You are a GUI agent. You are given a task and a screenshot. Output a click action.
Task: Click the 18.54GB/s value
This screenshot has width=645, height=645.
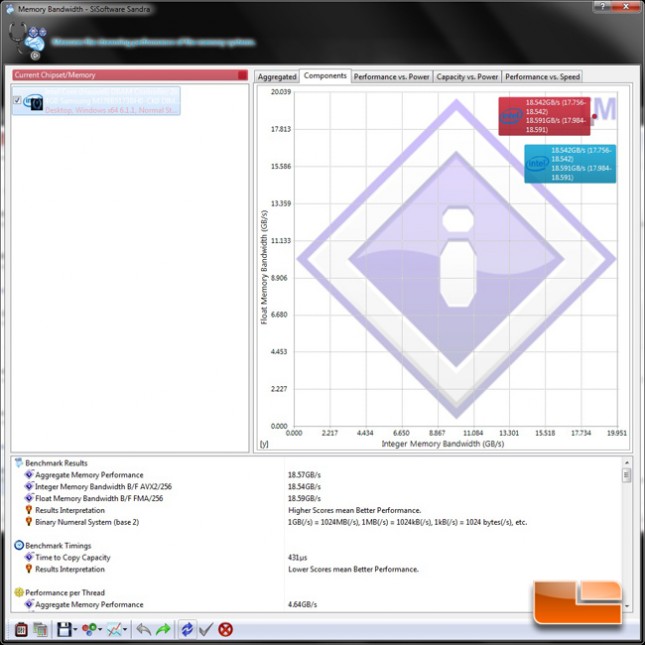304,487
